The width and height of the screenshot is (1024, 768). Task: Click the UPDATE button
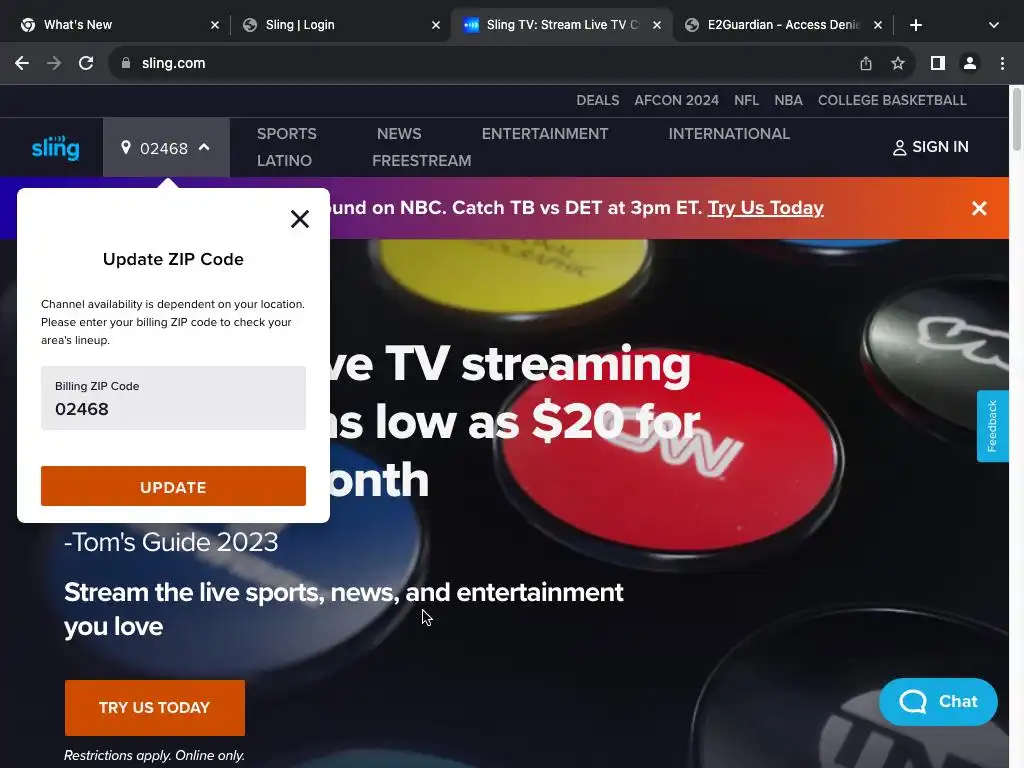point(173,486)
